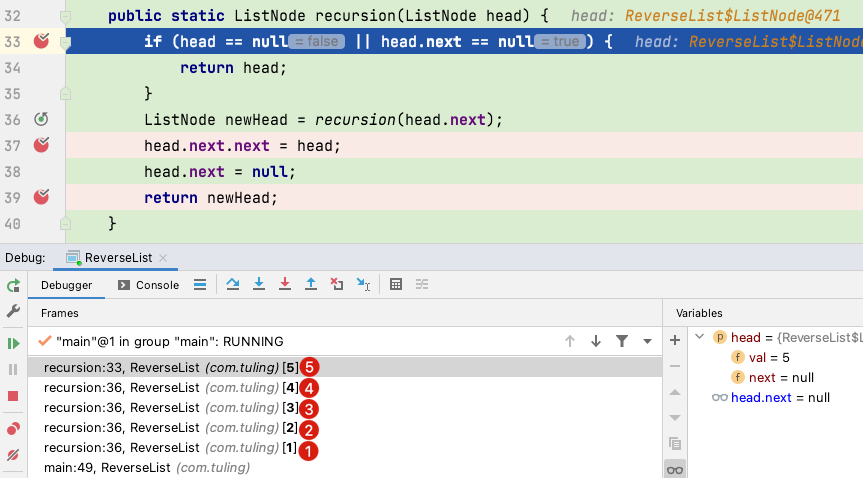Click line 38 'head.next = null;'
Image resolution: width=863 pixels, height=478 pixels.
(x=220, y=172)
